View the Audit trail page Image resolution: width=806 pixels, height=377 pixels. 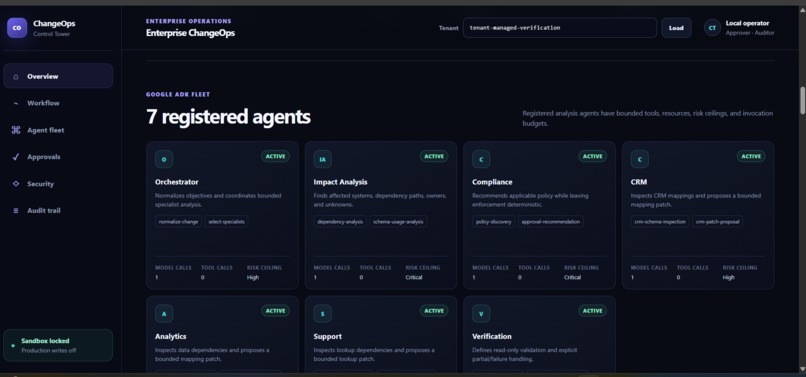[x=58, y=210]
